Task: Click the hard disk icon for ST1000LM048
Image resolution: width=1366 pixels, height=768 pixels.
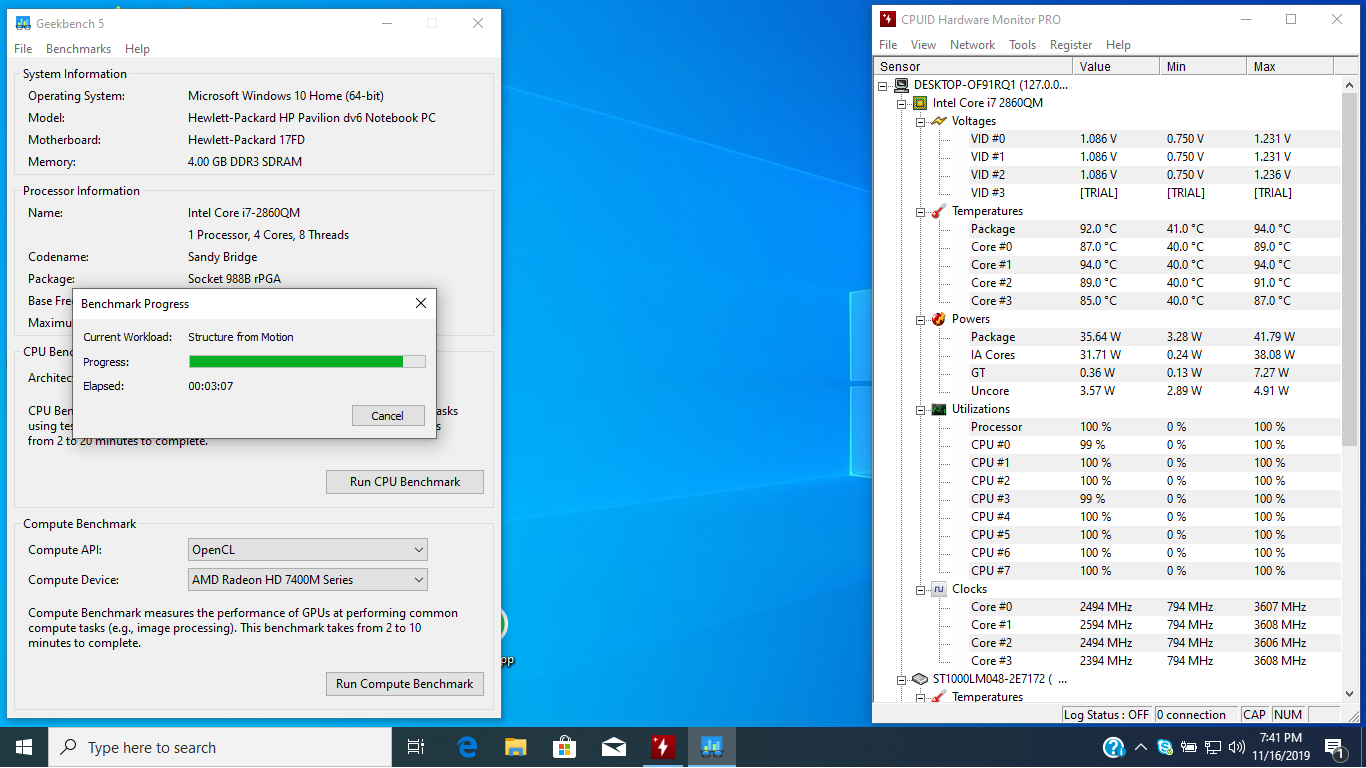Action: point(922,678)
